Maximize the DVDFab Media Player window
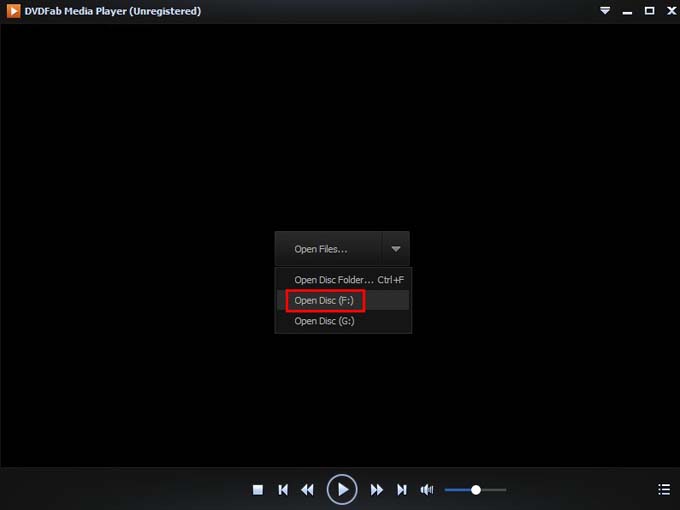This screenshot has height=510, width=680. point(649,10)
